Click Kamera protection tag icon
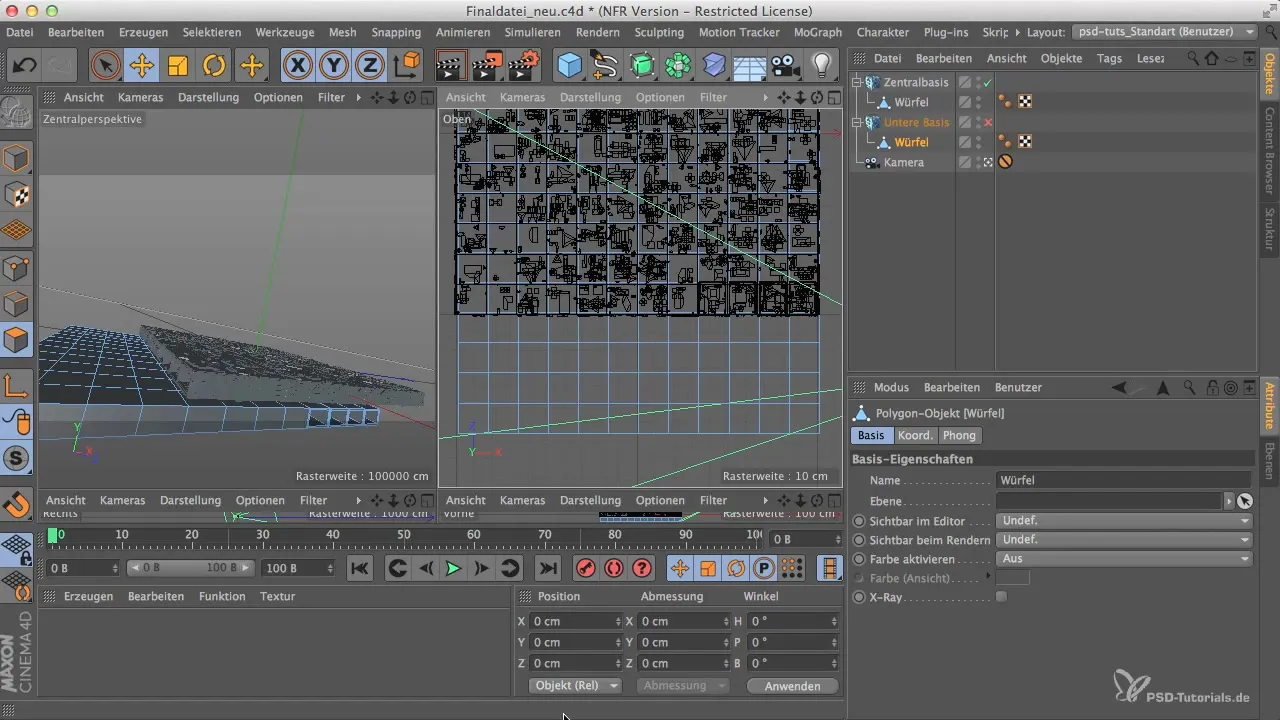 [x=1005, y=162]
